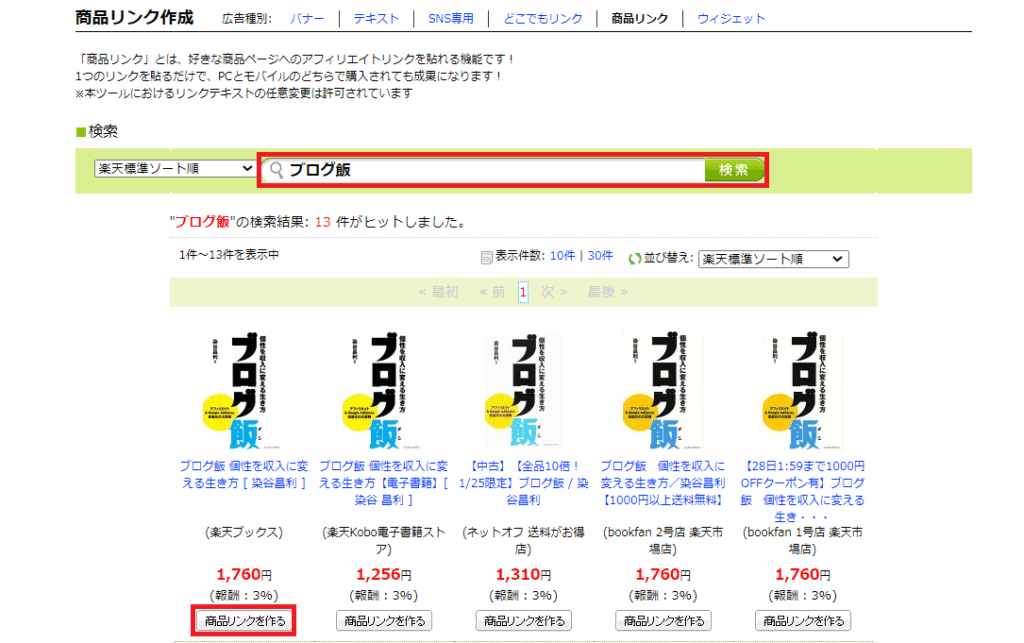Screen dimensions: 1024x643
Task: Open the SNS専用 ad type tab
Action: (x=451, y=18)
